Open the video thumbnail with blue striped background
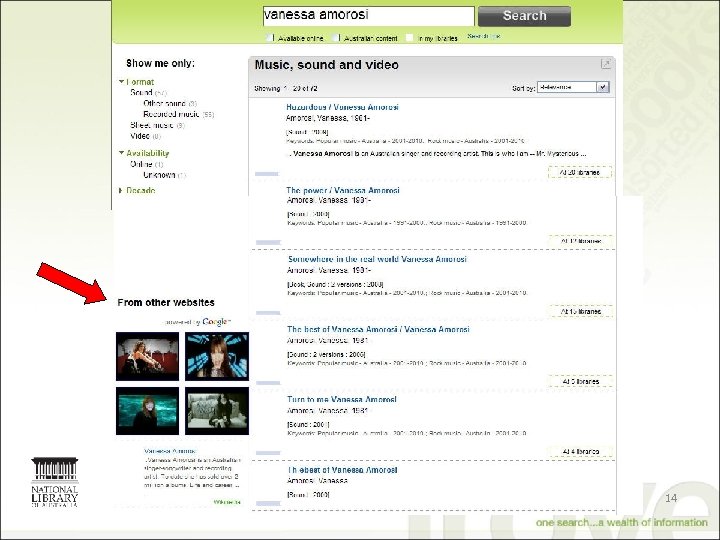This screenshot has width=720, height=540. click(x=217, y=356)
